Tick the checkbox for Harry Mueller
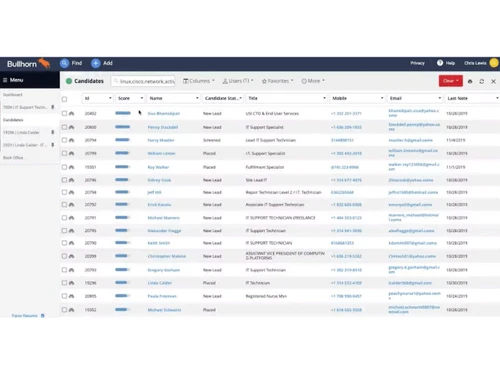This screenshot has width=500, height=375. coord(64,140)
